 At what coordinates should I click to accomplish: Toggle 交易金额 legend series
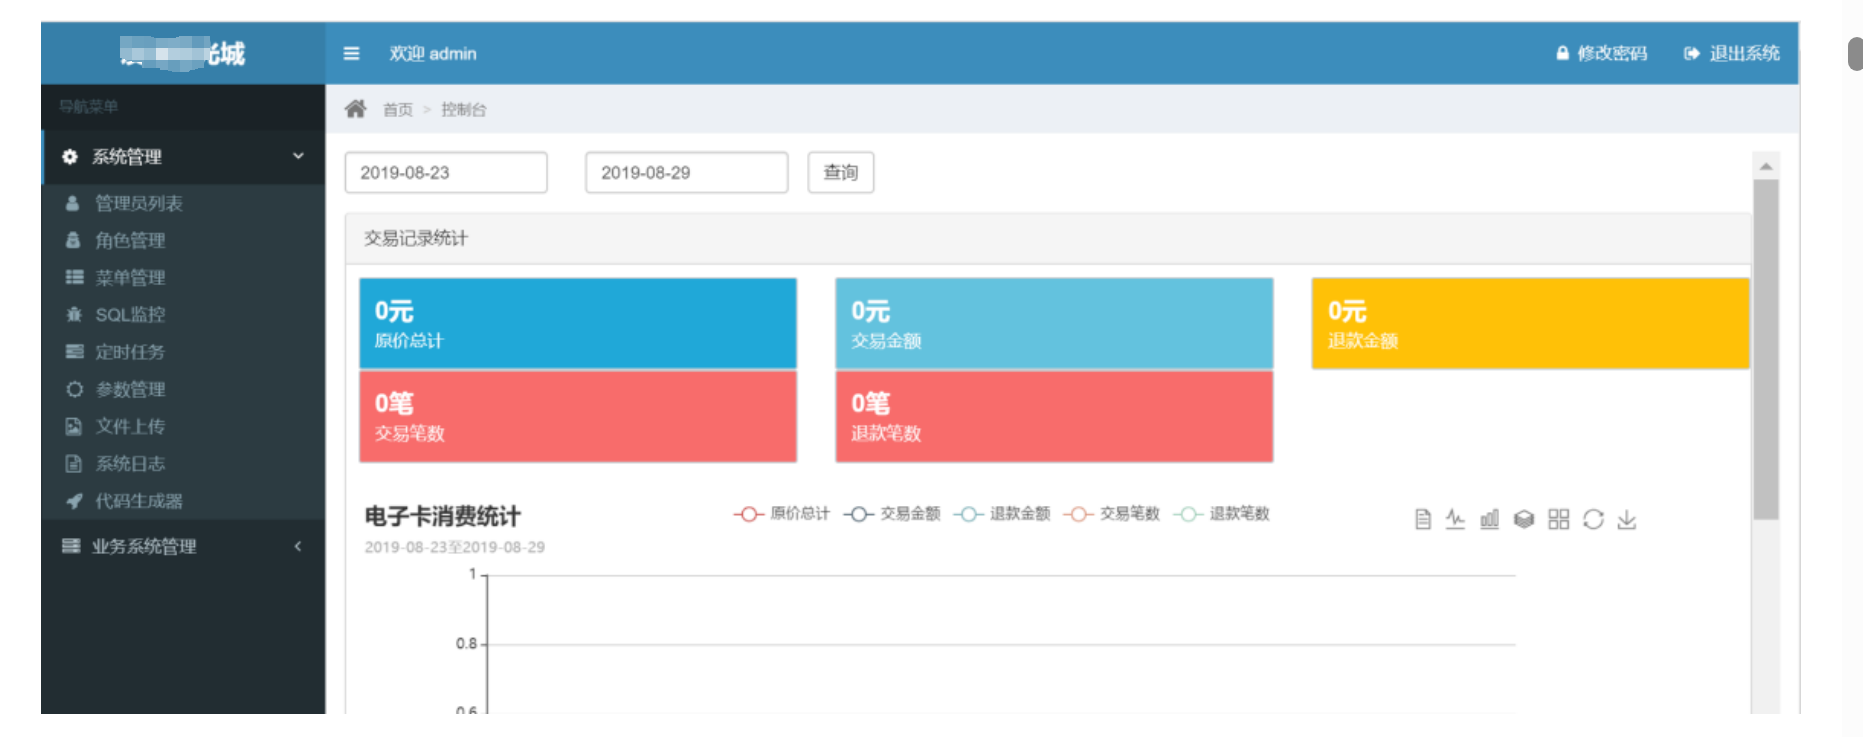pos(891,514)
